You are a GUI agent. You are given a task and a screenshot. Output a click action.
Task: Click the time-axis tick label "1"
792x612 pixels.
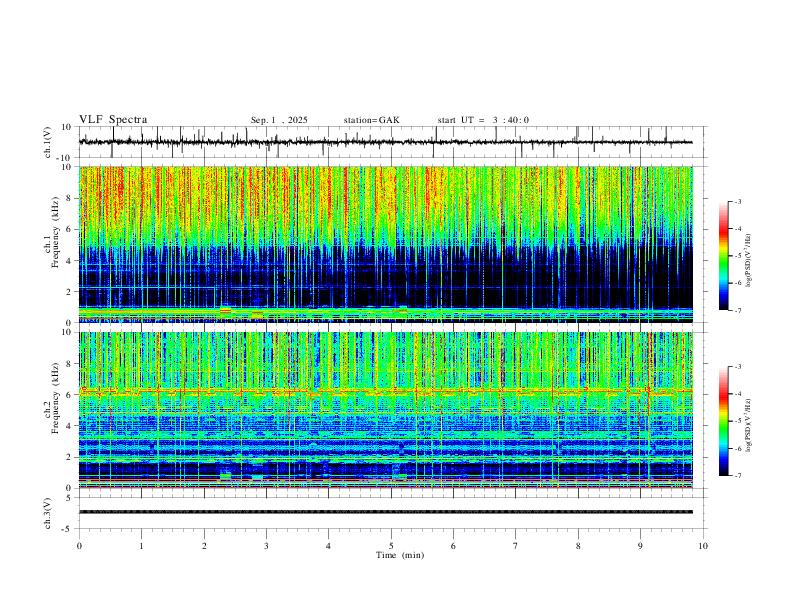coord(141,546)
